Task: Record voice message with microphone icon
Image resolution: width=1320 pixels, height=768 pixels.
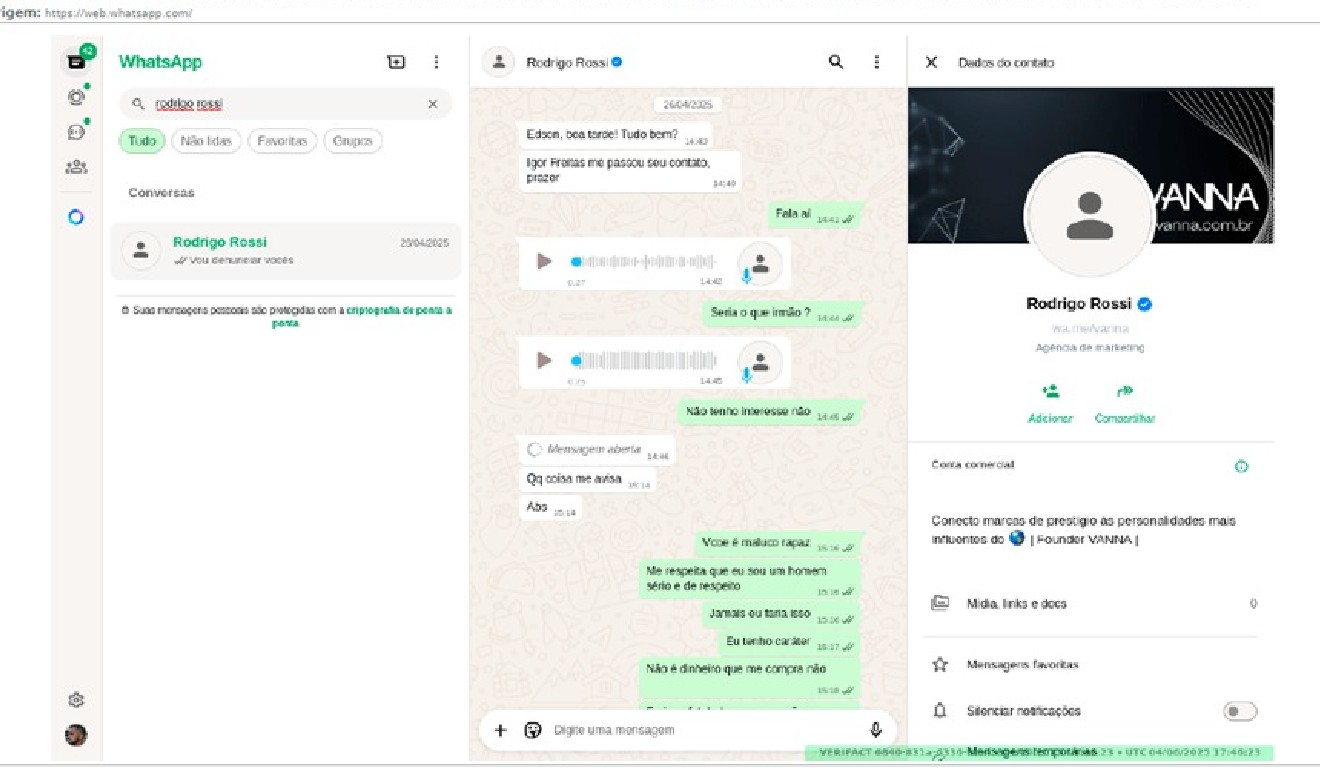Action: pos(876,730)
